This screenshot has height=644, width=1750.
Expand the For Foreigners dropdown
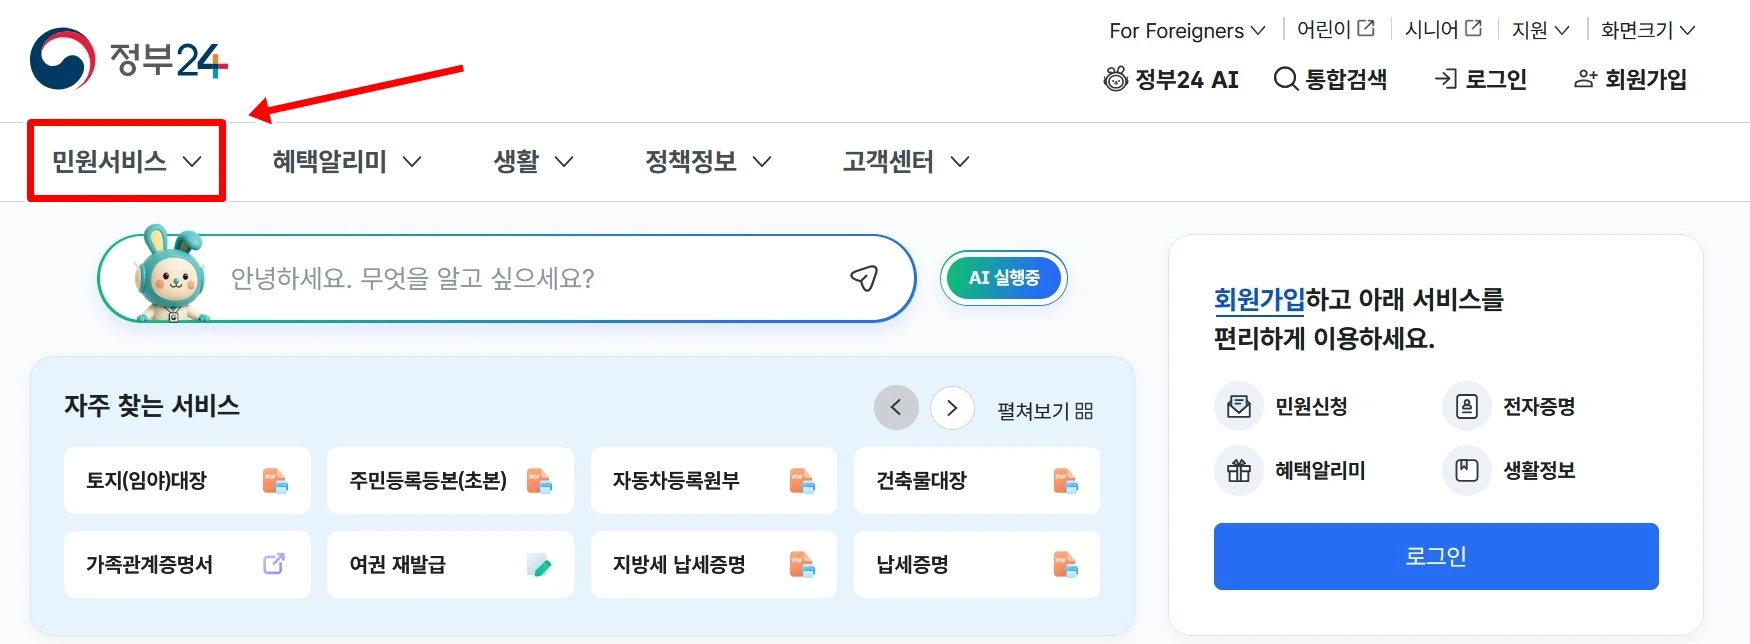click(x=1187, y=31)
